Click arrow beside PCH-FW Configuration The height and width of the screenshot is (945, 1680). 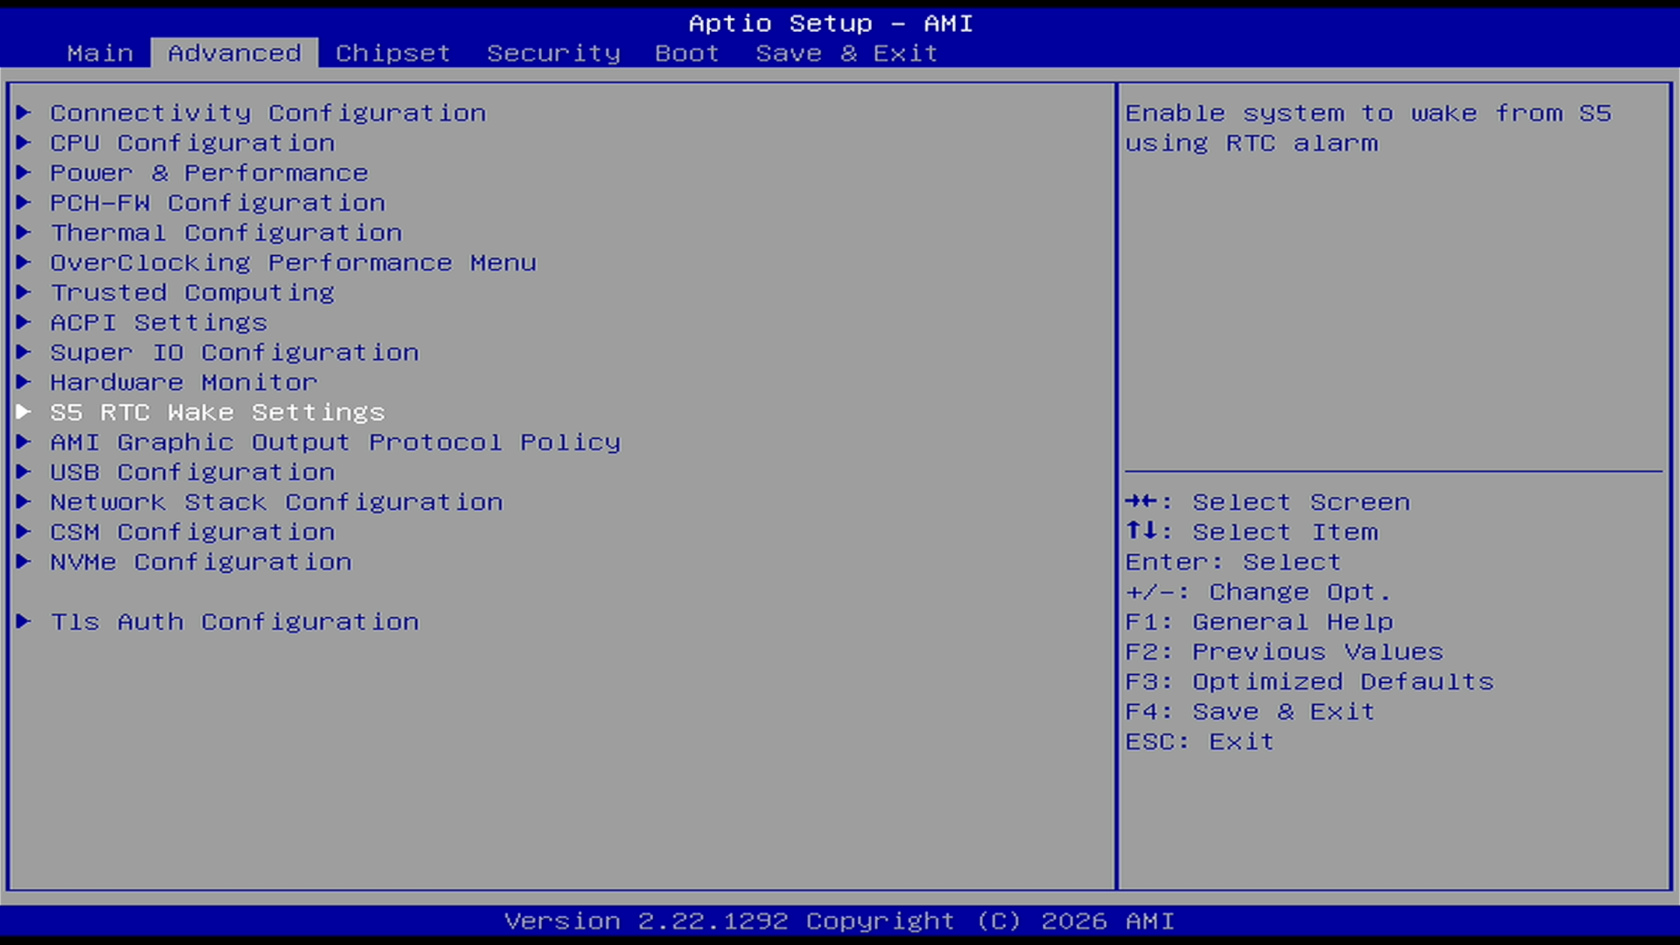(x=24, y=202)
